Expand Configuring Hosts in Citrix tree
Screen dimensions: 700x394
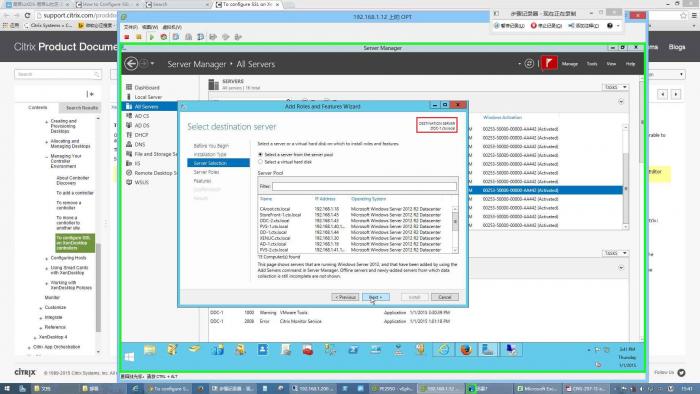click(46, 258)
